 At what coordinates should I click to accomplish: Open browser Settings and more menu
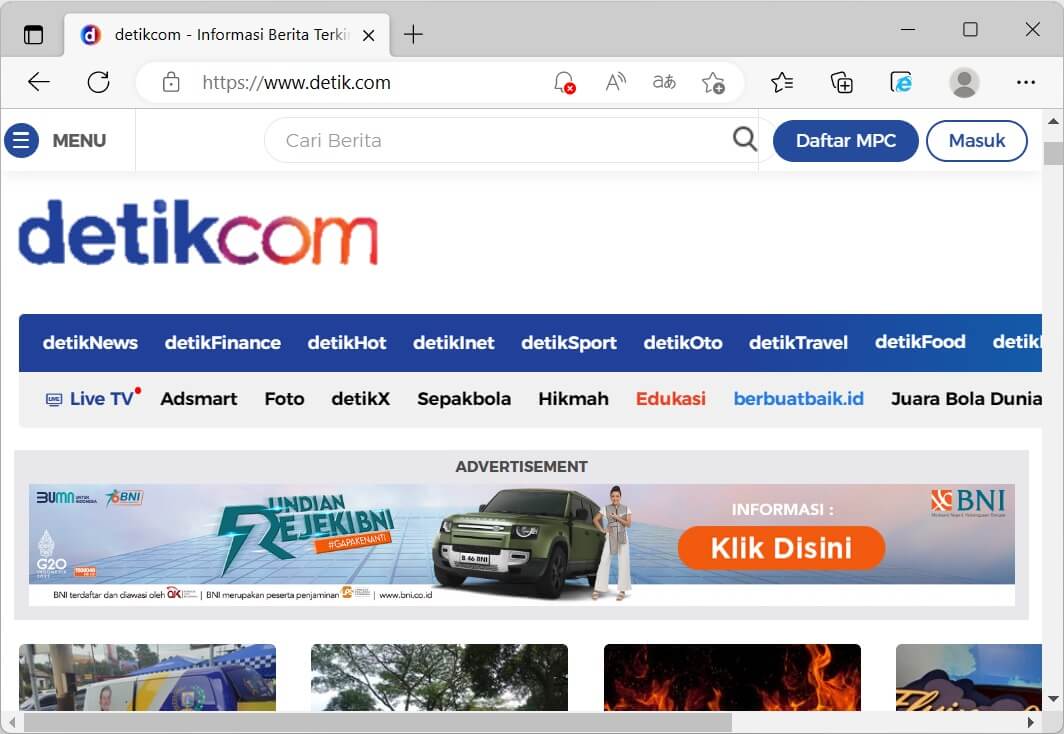click(1025, 83)
